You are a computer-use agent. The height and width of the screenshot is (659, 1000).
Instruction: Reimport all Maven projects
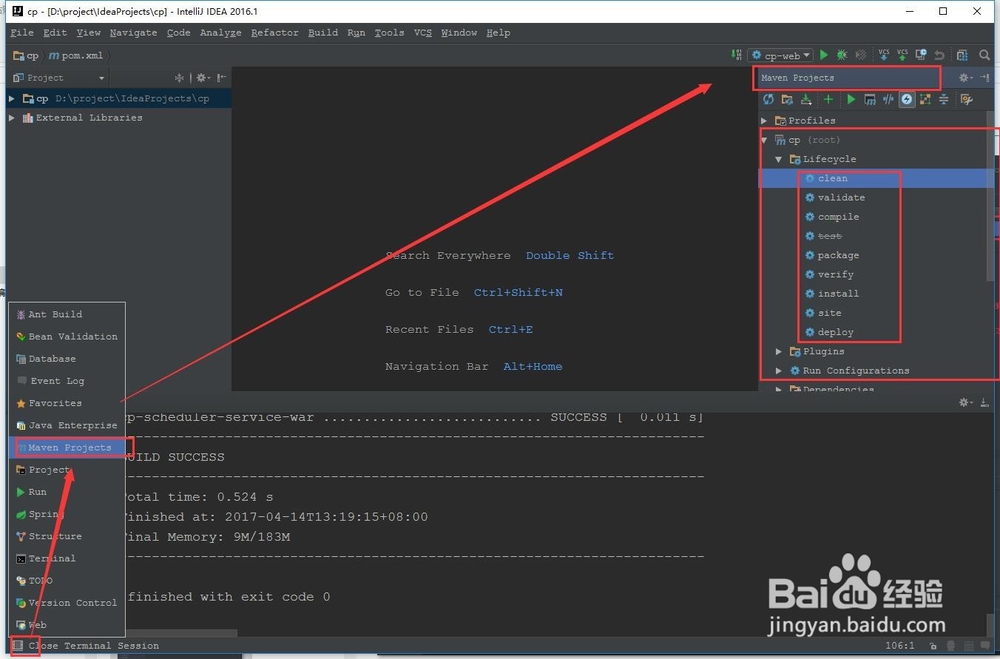click(x=768, y=99)
